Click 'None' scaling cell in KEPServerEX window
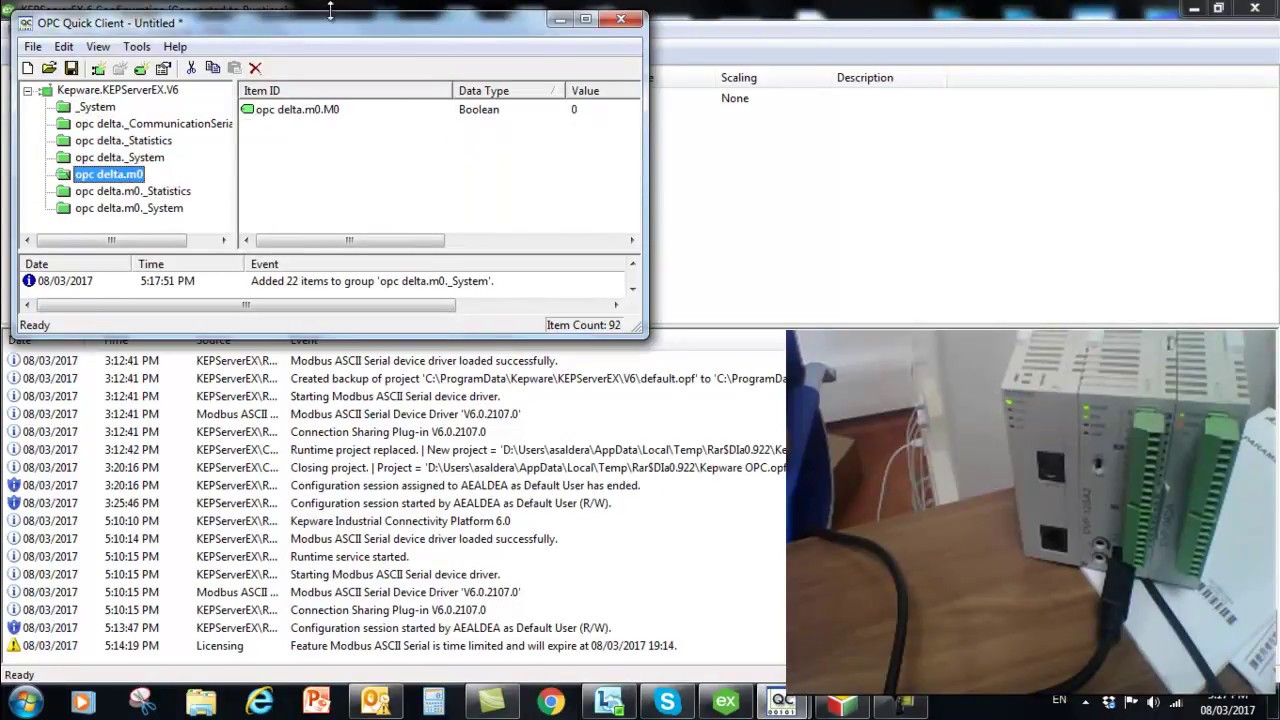 click(735, 98)
